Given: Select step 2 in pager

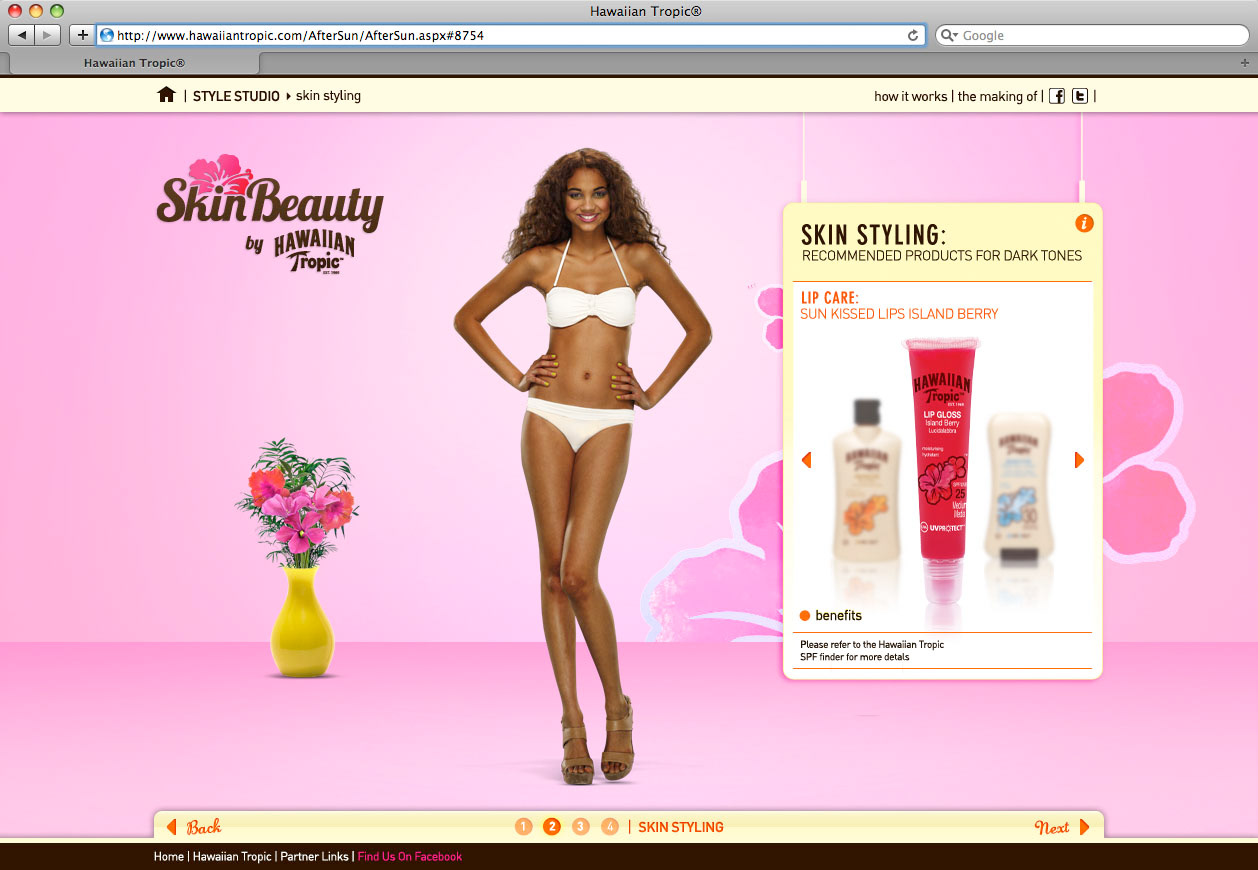Looking at the screenshot, I should [x=552, y=826].
